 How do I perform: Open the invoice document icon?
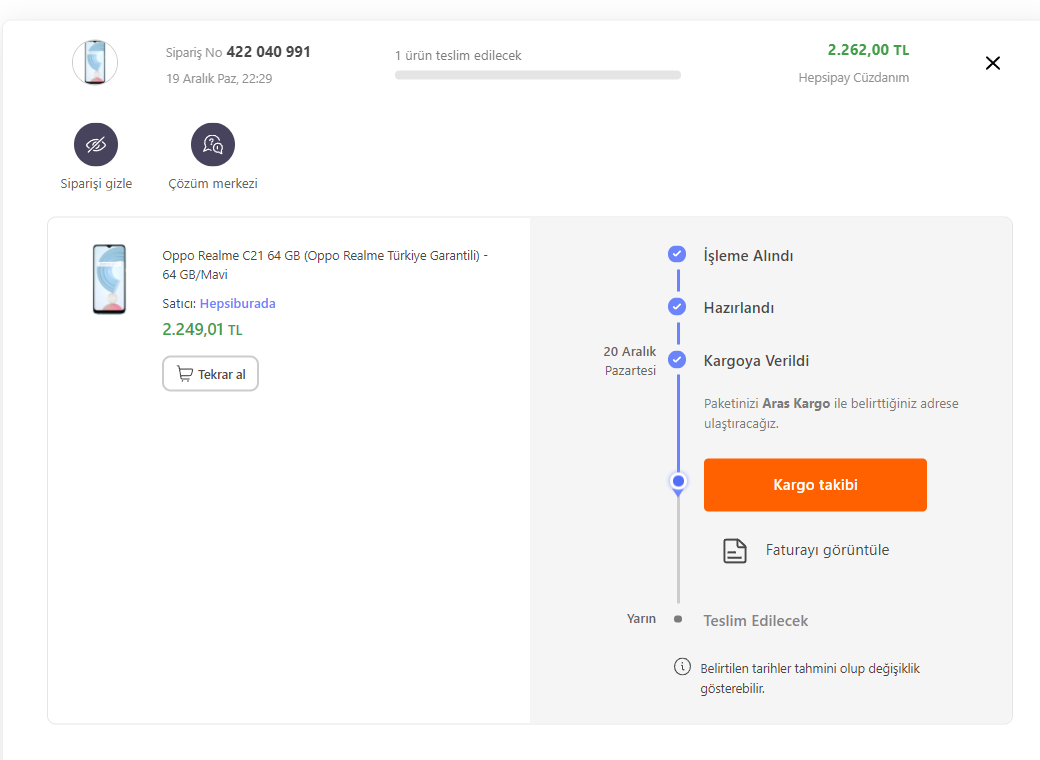coord(735,550)
